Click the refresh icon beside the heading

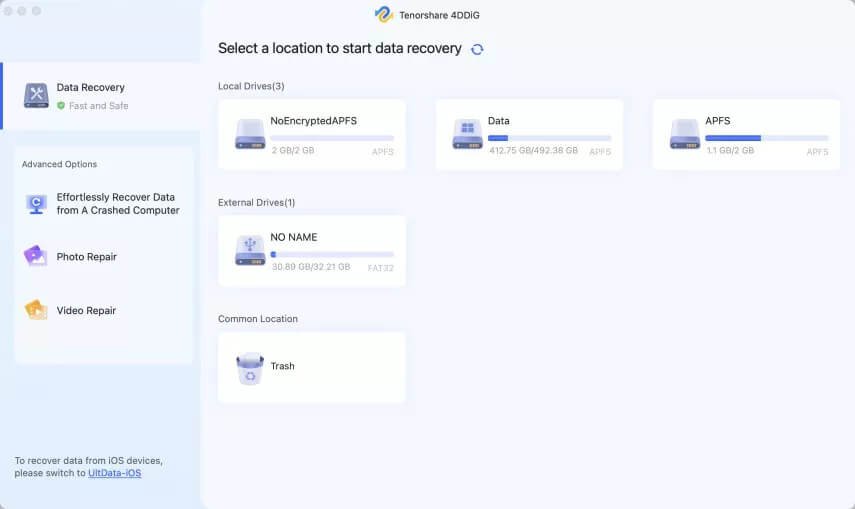tap(477, 49)
